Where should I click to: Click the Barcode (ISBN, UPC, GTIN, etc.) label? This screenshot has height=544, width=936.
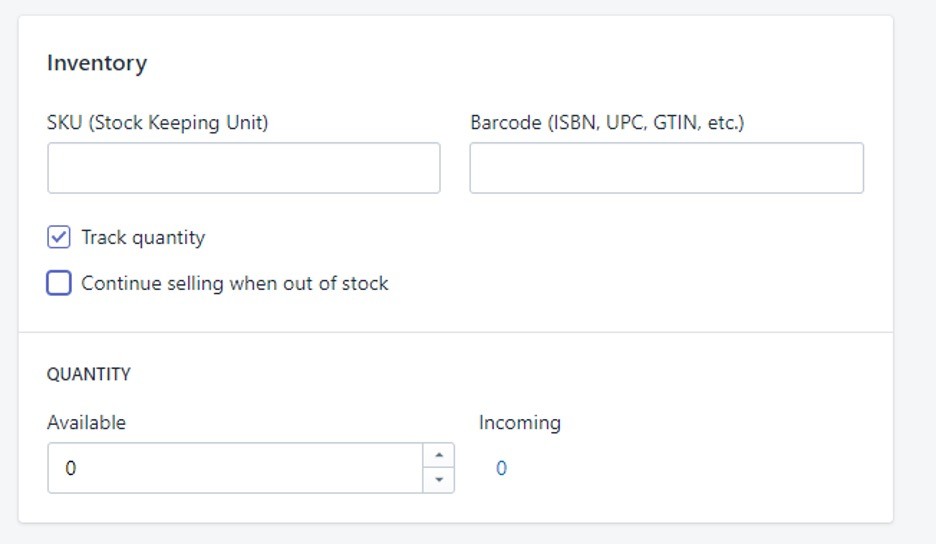coord(607,122)
